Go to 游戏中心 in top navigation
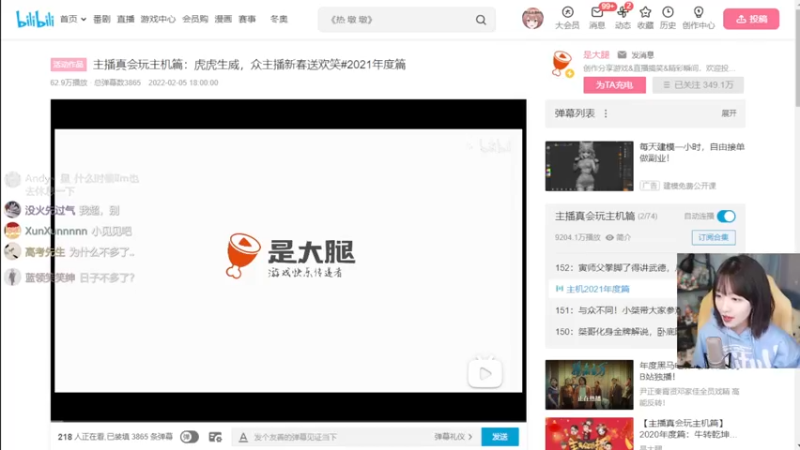The width and height of the screenshot is (800, 450). pos(158,19)
